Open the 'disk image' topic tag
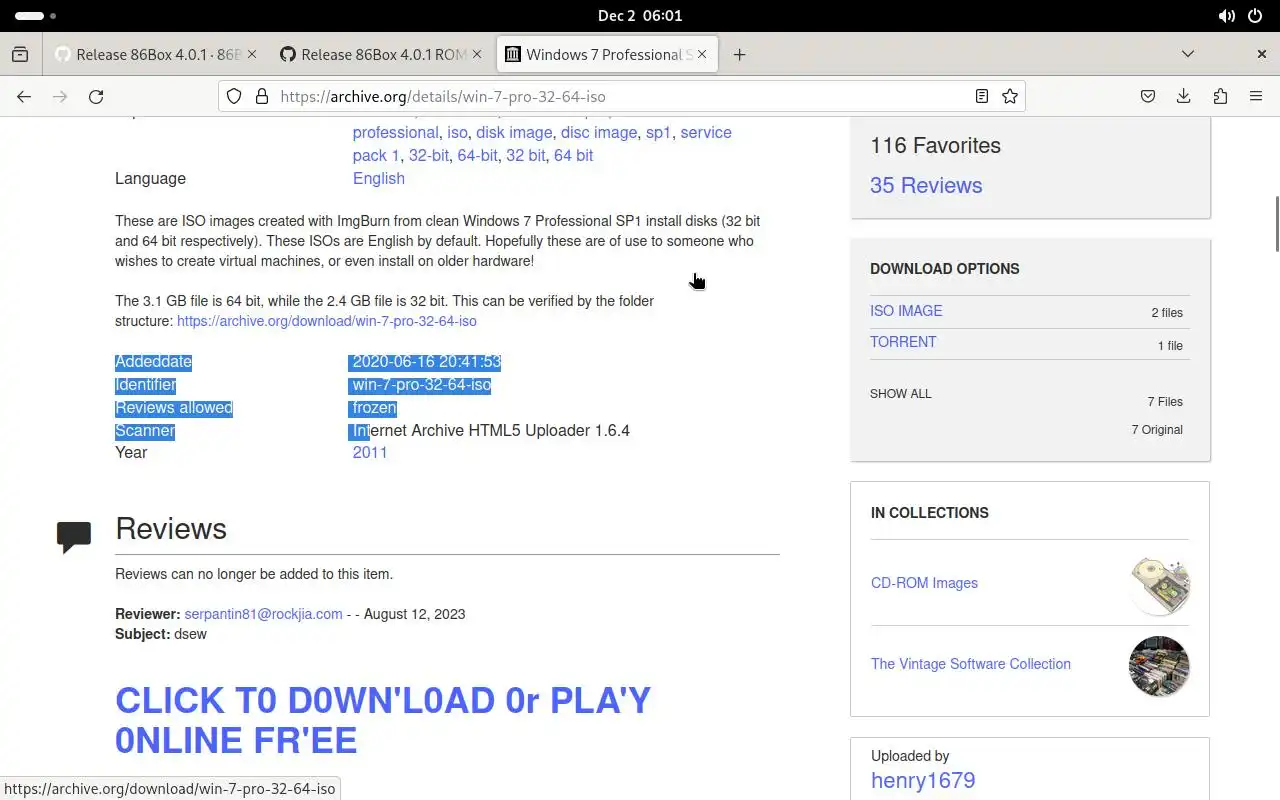 pos(514,132)
